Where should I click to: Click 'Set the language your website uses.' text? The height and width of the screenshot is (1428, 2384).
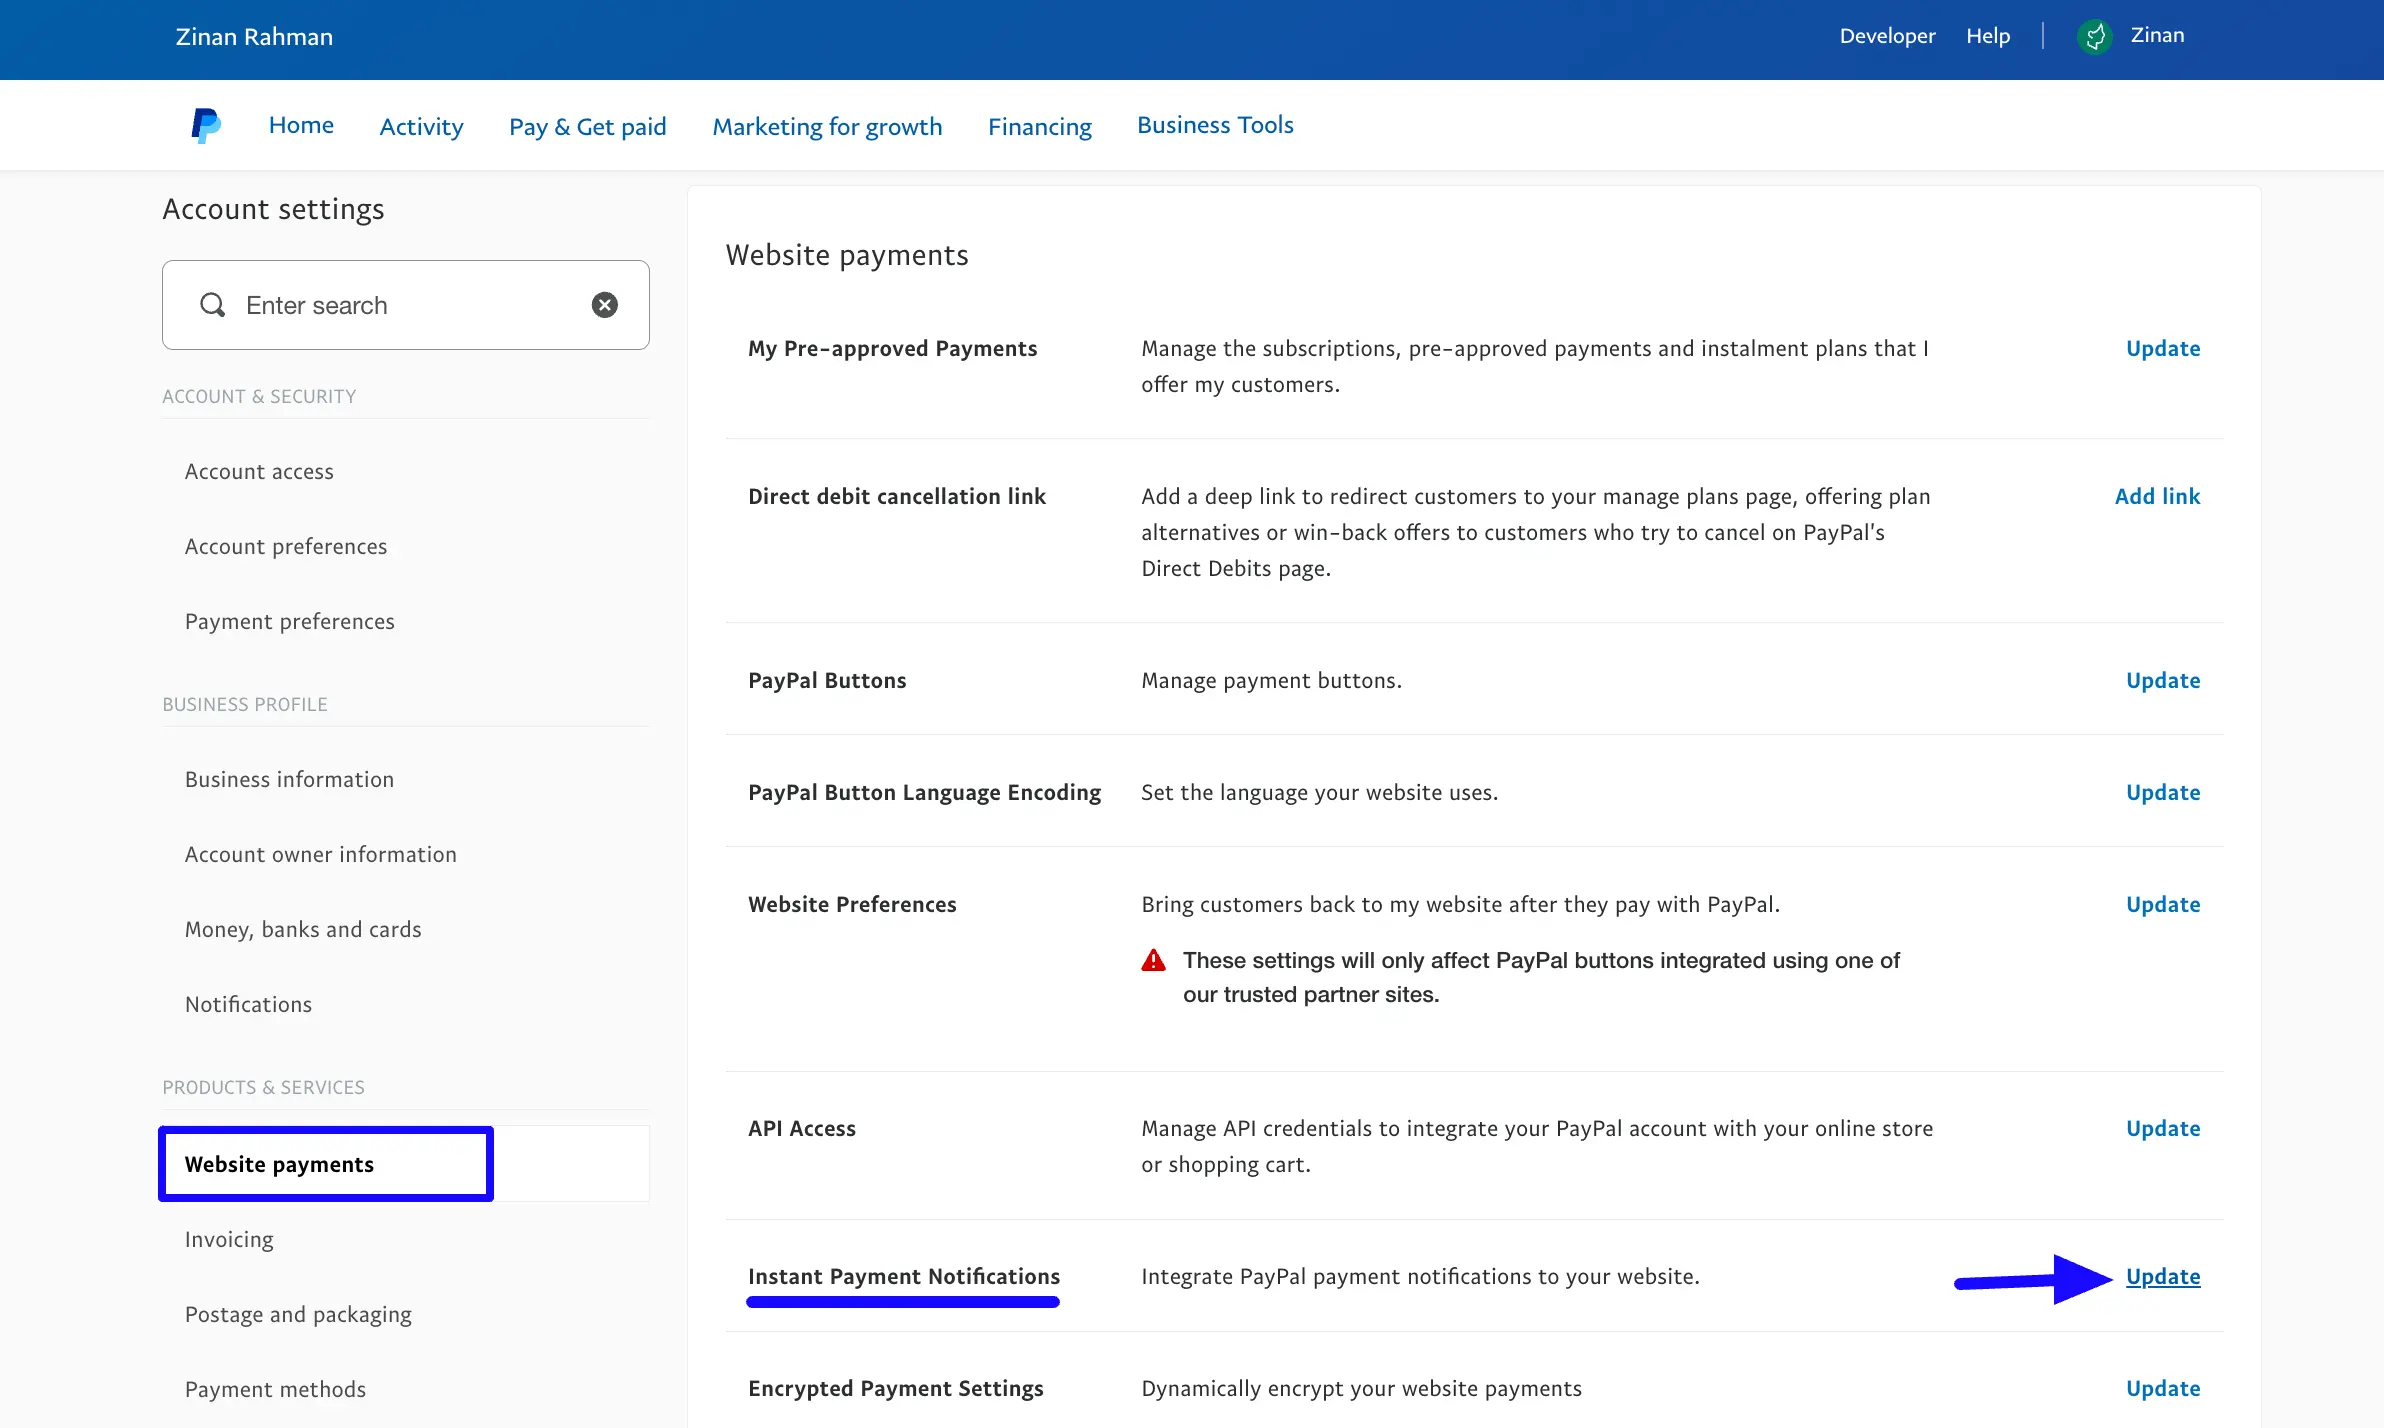point(1319,792)
